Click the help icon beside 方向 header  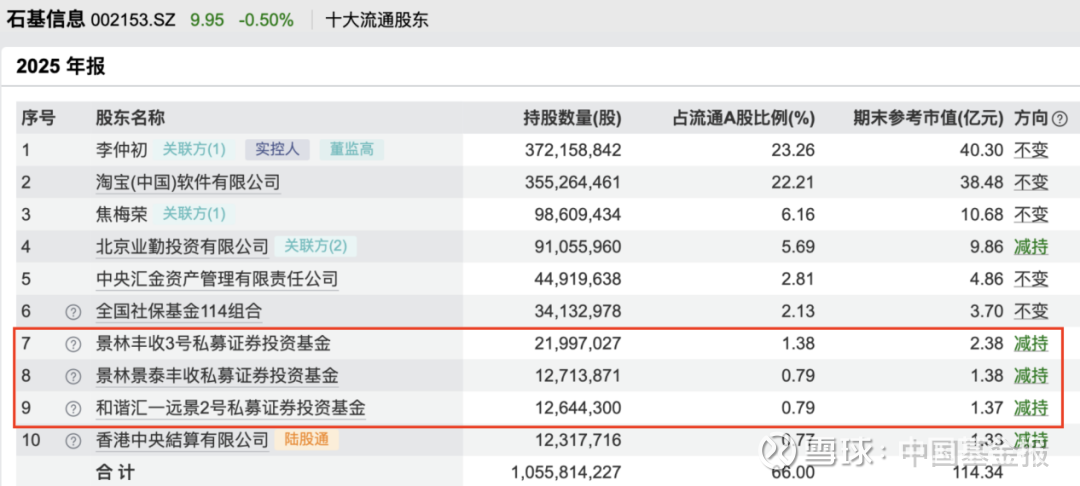tap(1059, 118)
